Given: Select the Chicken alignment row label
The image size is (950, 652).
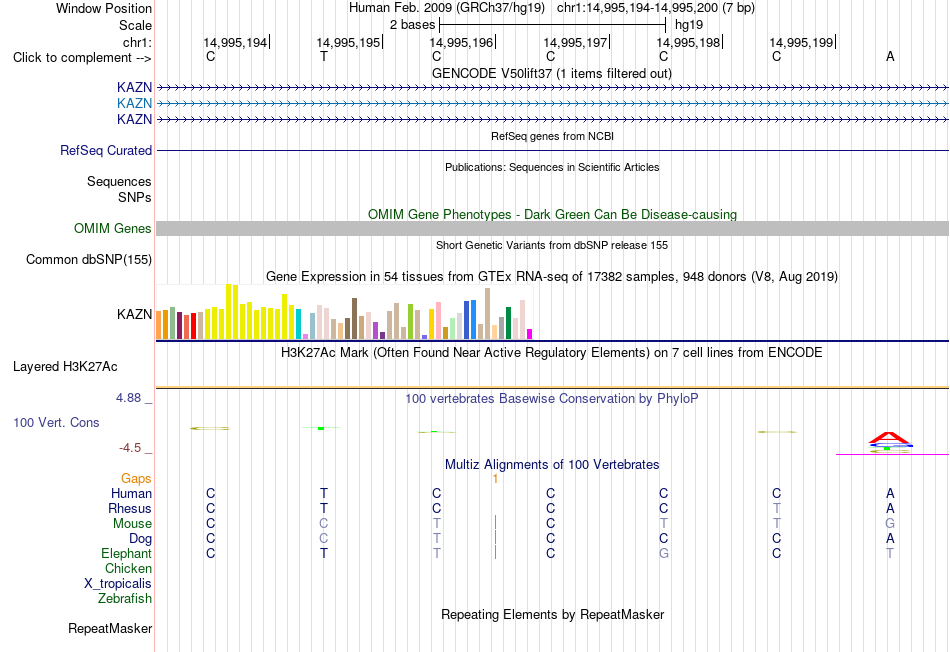Looking at the screenshot, I should pos(128,568).
